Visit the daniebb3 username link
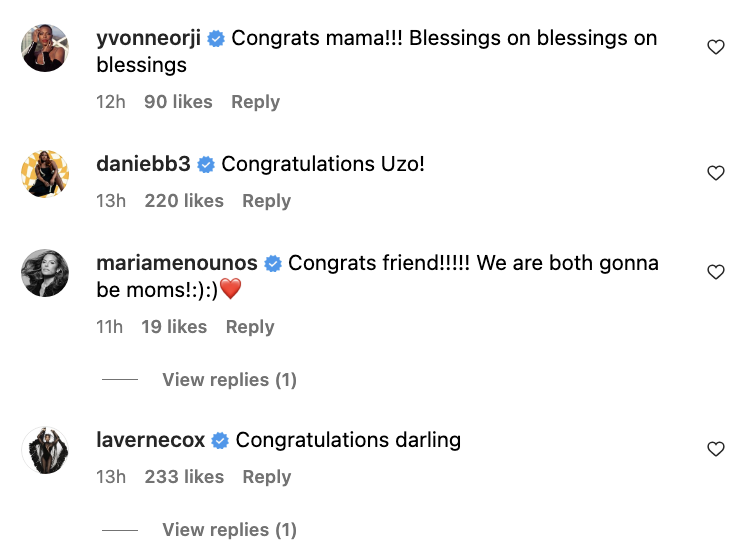This screenshot has height=546, width=734. tap(144, 164)
